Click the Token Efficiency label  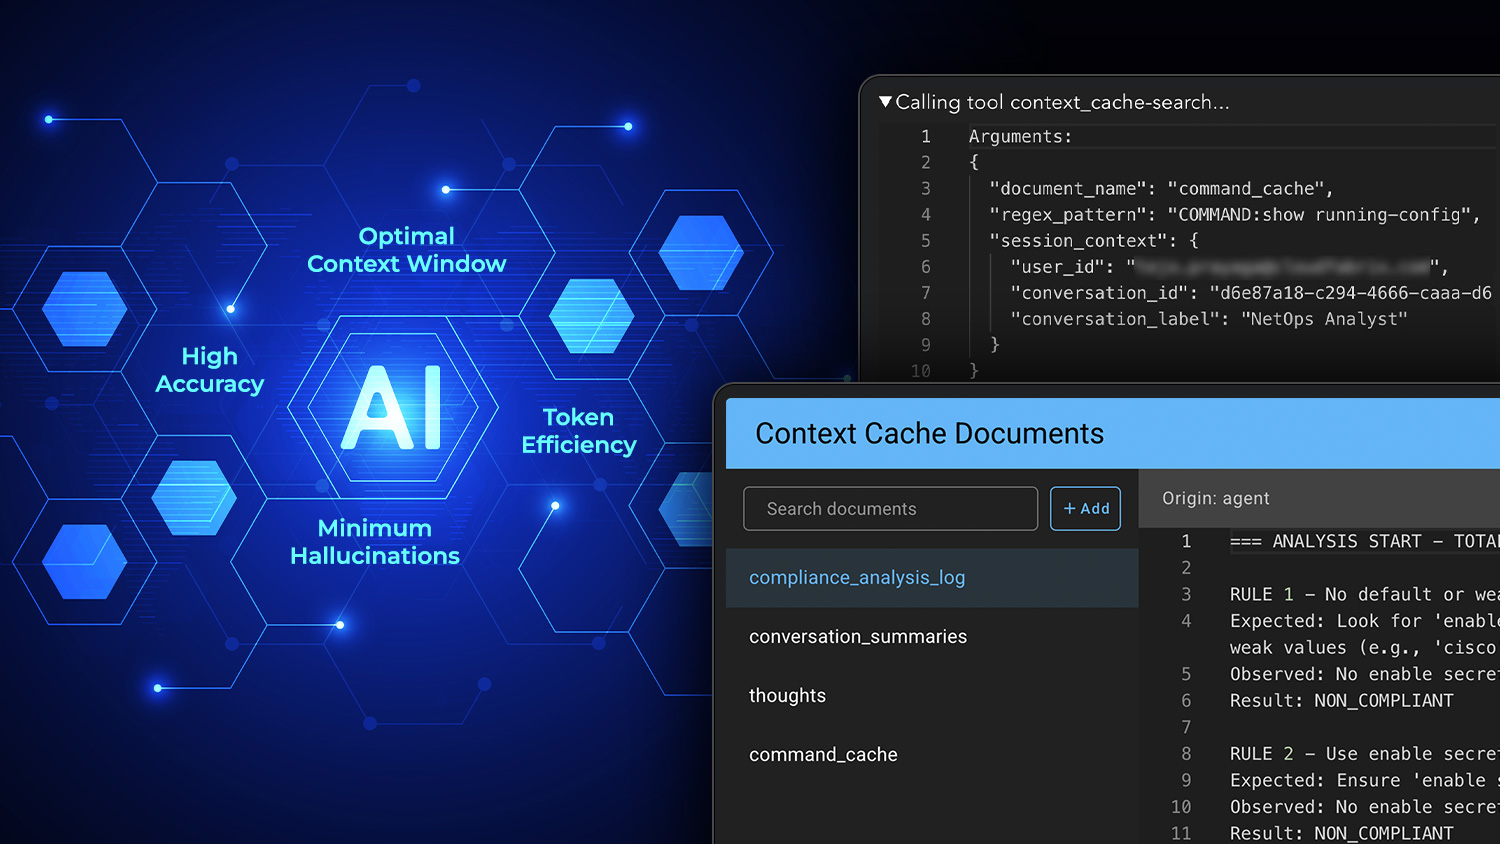point(578,431)
